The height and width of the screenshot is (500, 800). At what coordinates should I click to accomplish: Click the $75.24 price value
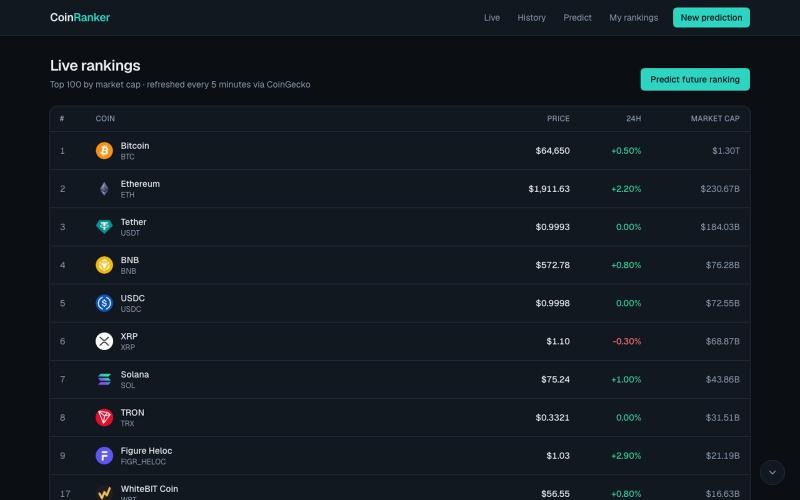click(x=556, y=379)
